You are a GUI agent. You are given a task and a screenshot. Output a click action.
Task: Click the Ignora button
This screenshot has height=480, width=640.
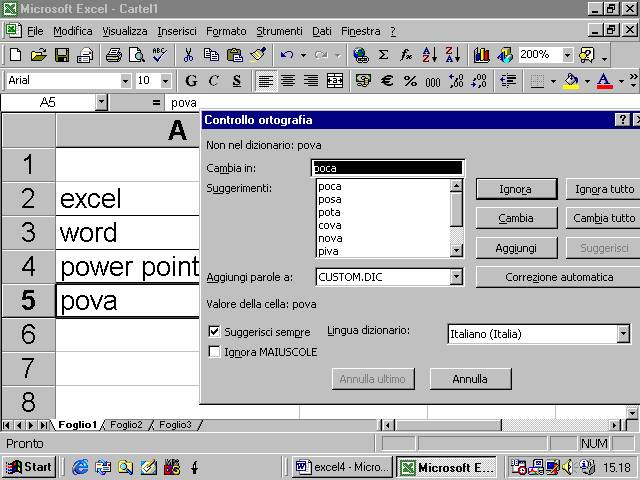click(x=516, y=189)
